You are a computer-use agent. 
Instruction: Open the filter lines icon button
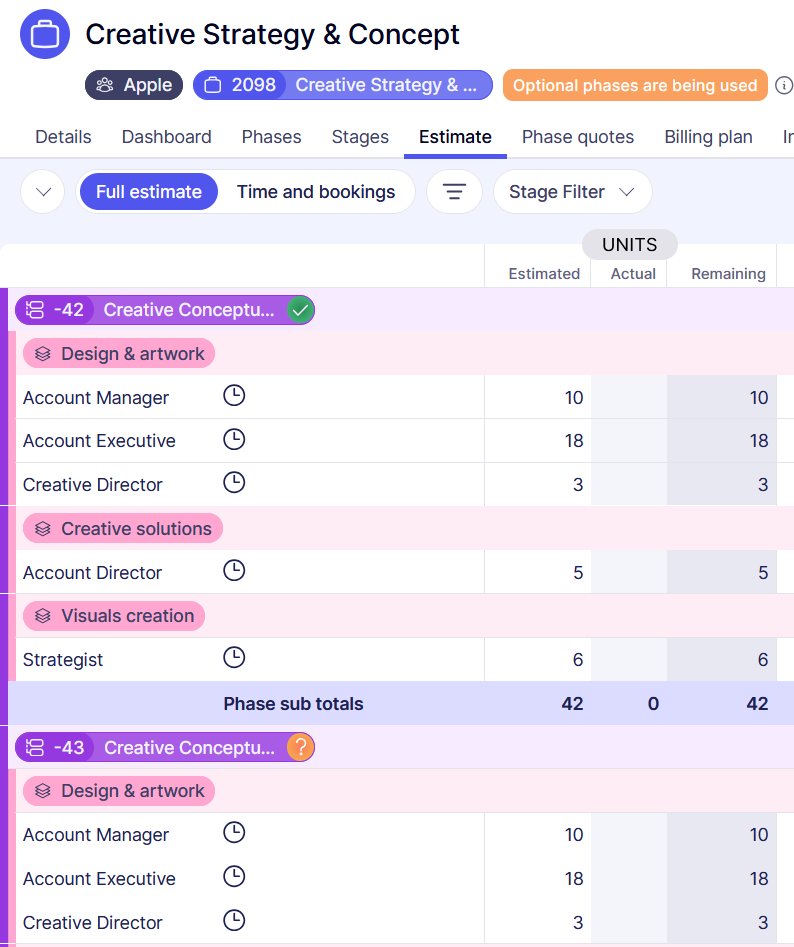coord(455,192)
